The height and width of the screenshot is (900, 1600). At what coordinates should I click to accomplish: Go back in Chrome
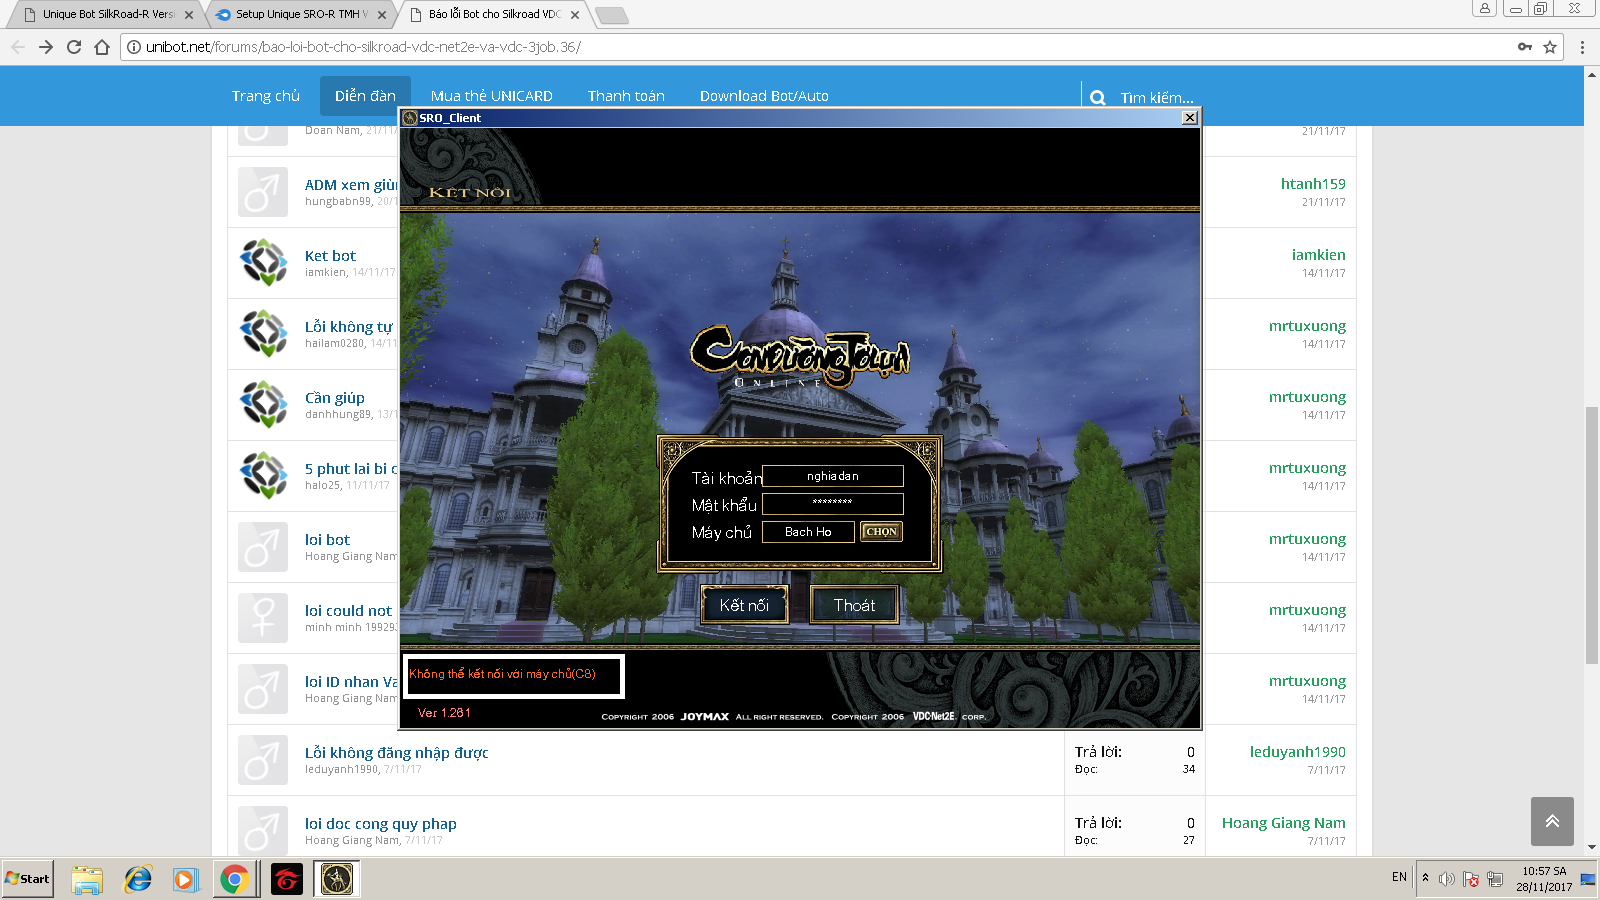[x=18, y=47]
